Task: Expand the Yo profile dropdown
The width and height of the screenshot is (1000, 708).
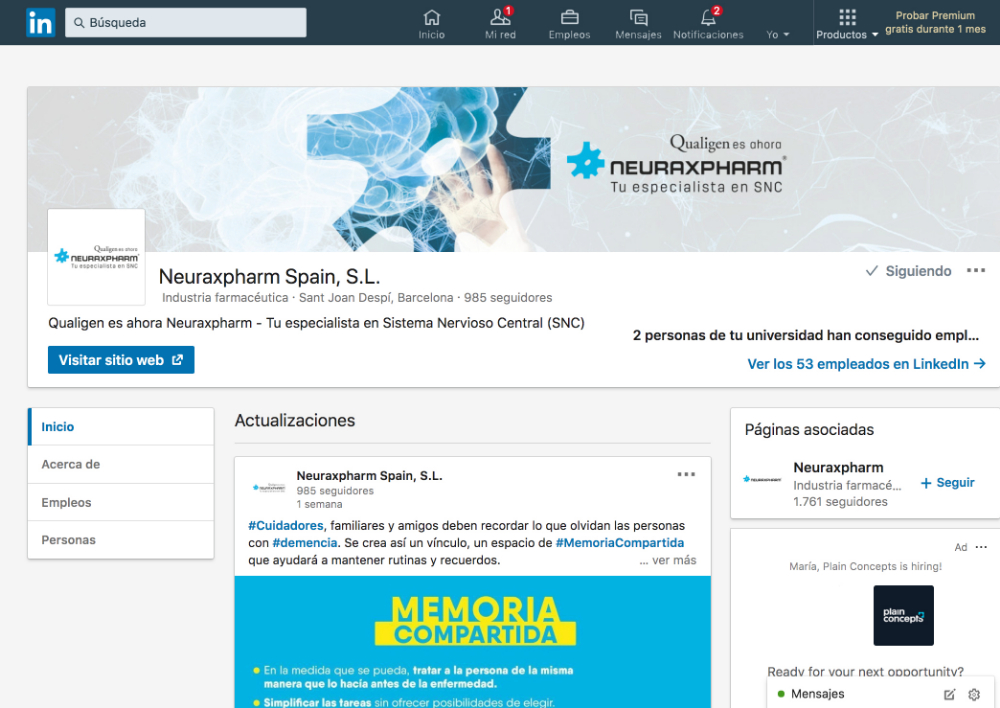Action: pyautogui.click(x=777, y=34)
